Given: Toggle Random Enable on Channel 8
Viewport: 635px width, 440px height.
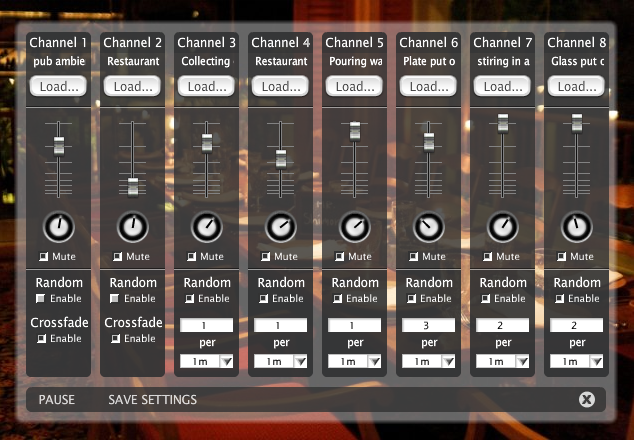Looking at the screenshot, I should tap(559, 299).
